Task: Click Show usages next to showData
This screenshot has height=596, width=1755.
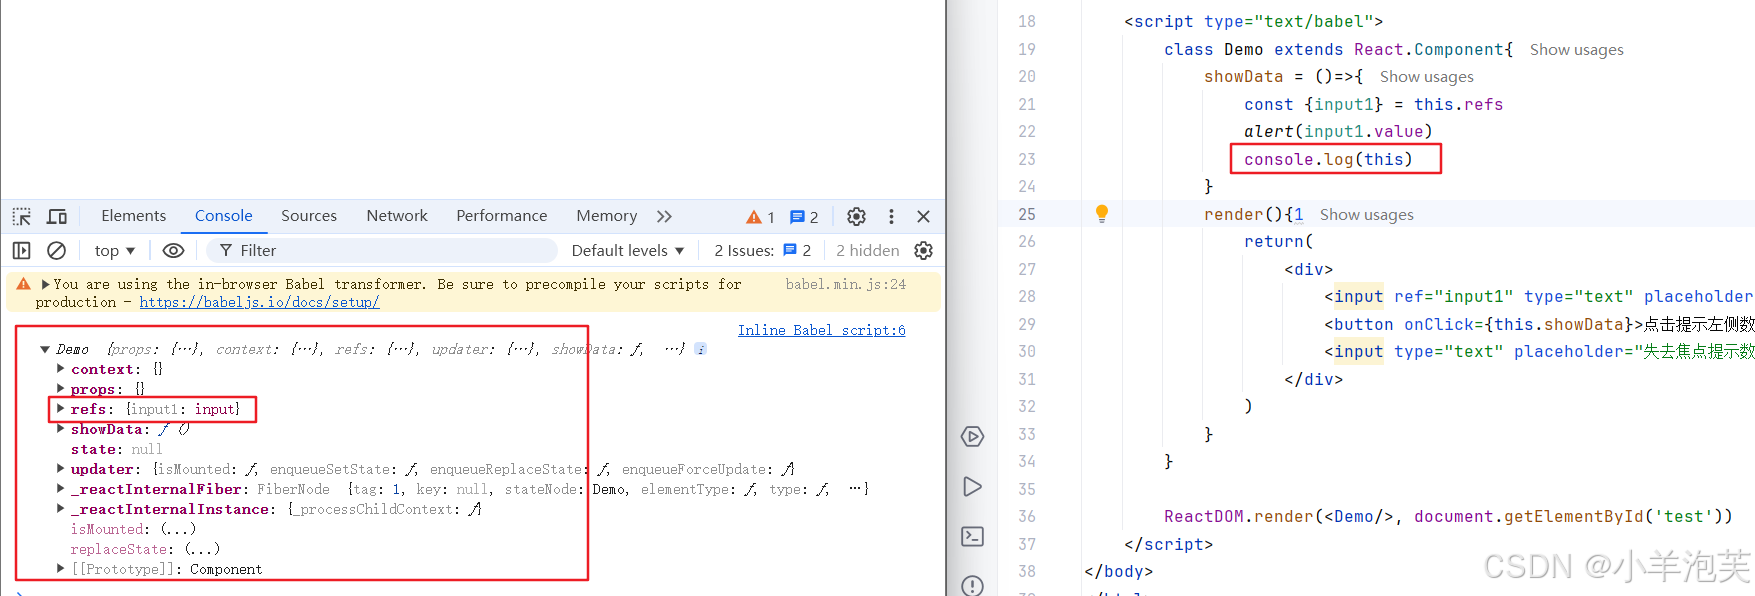Action: pos(1426,77)
